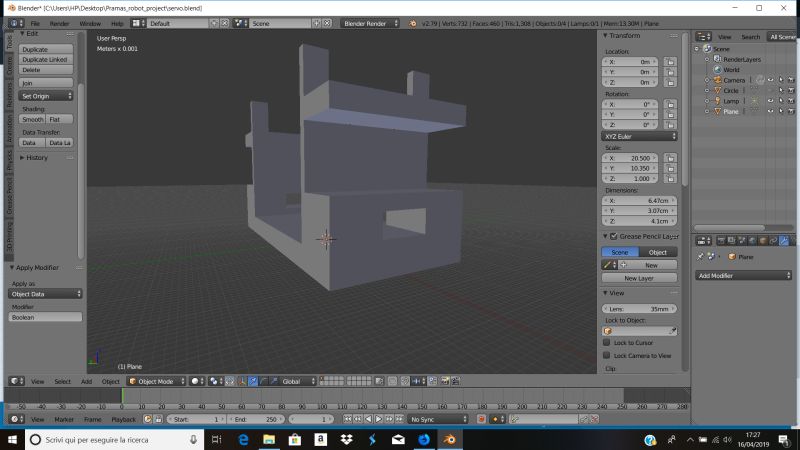Toggle lock on Location X
Screen dimensions: 800x450
(670, 62)
